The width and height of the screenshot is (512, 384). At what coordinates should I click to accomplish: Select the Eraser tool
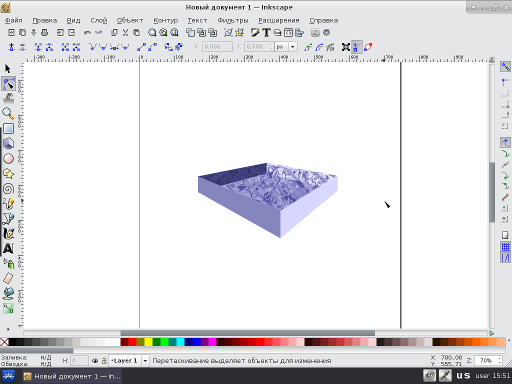(8, 278)
